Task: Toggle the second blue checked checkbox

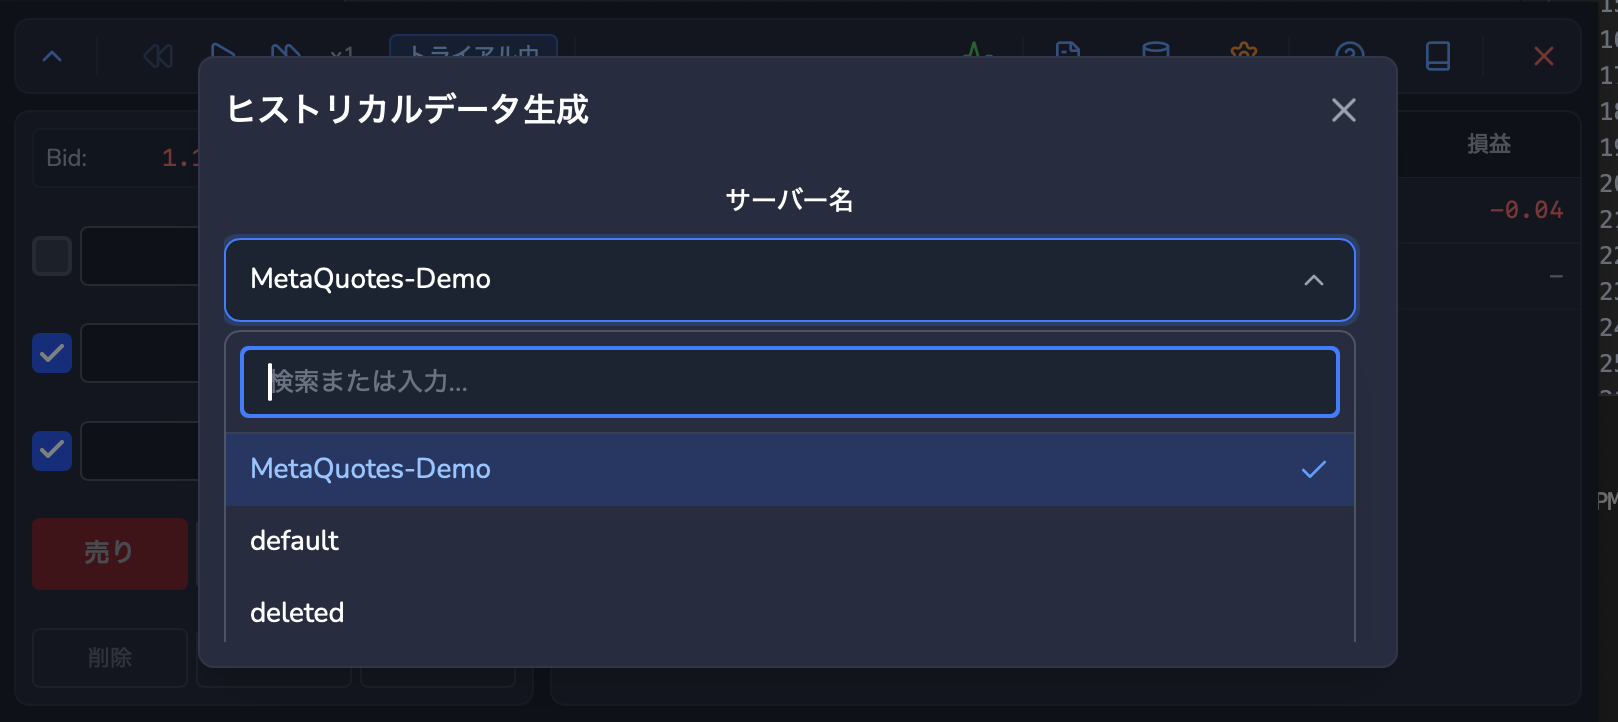Action: 52,451
